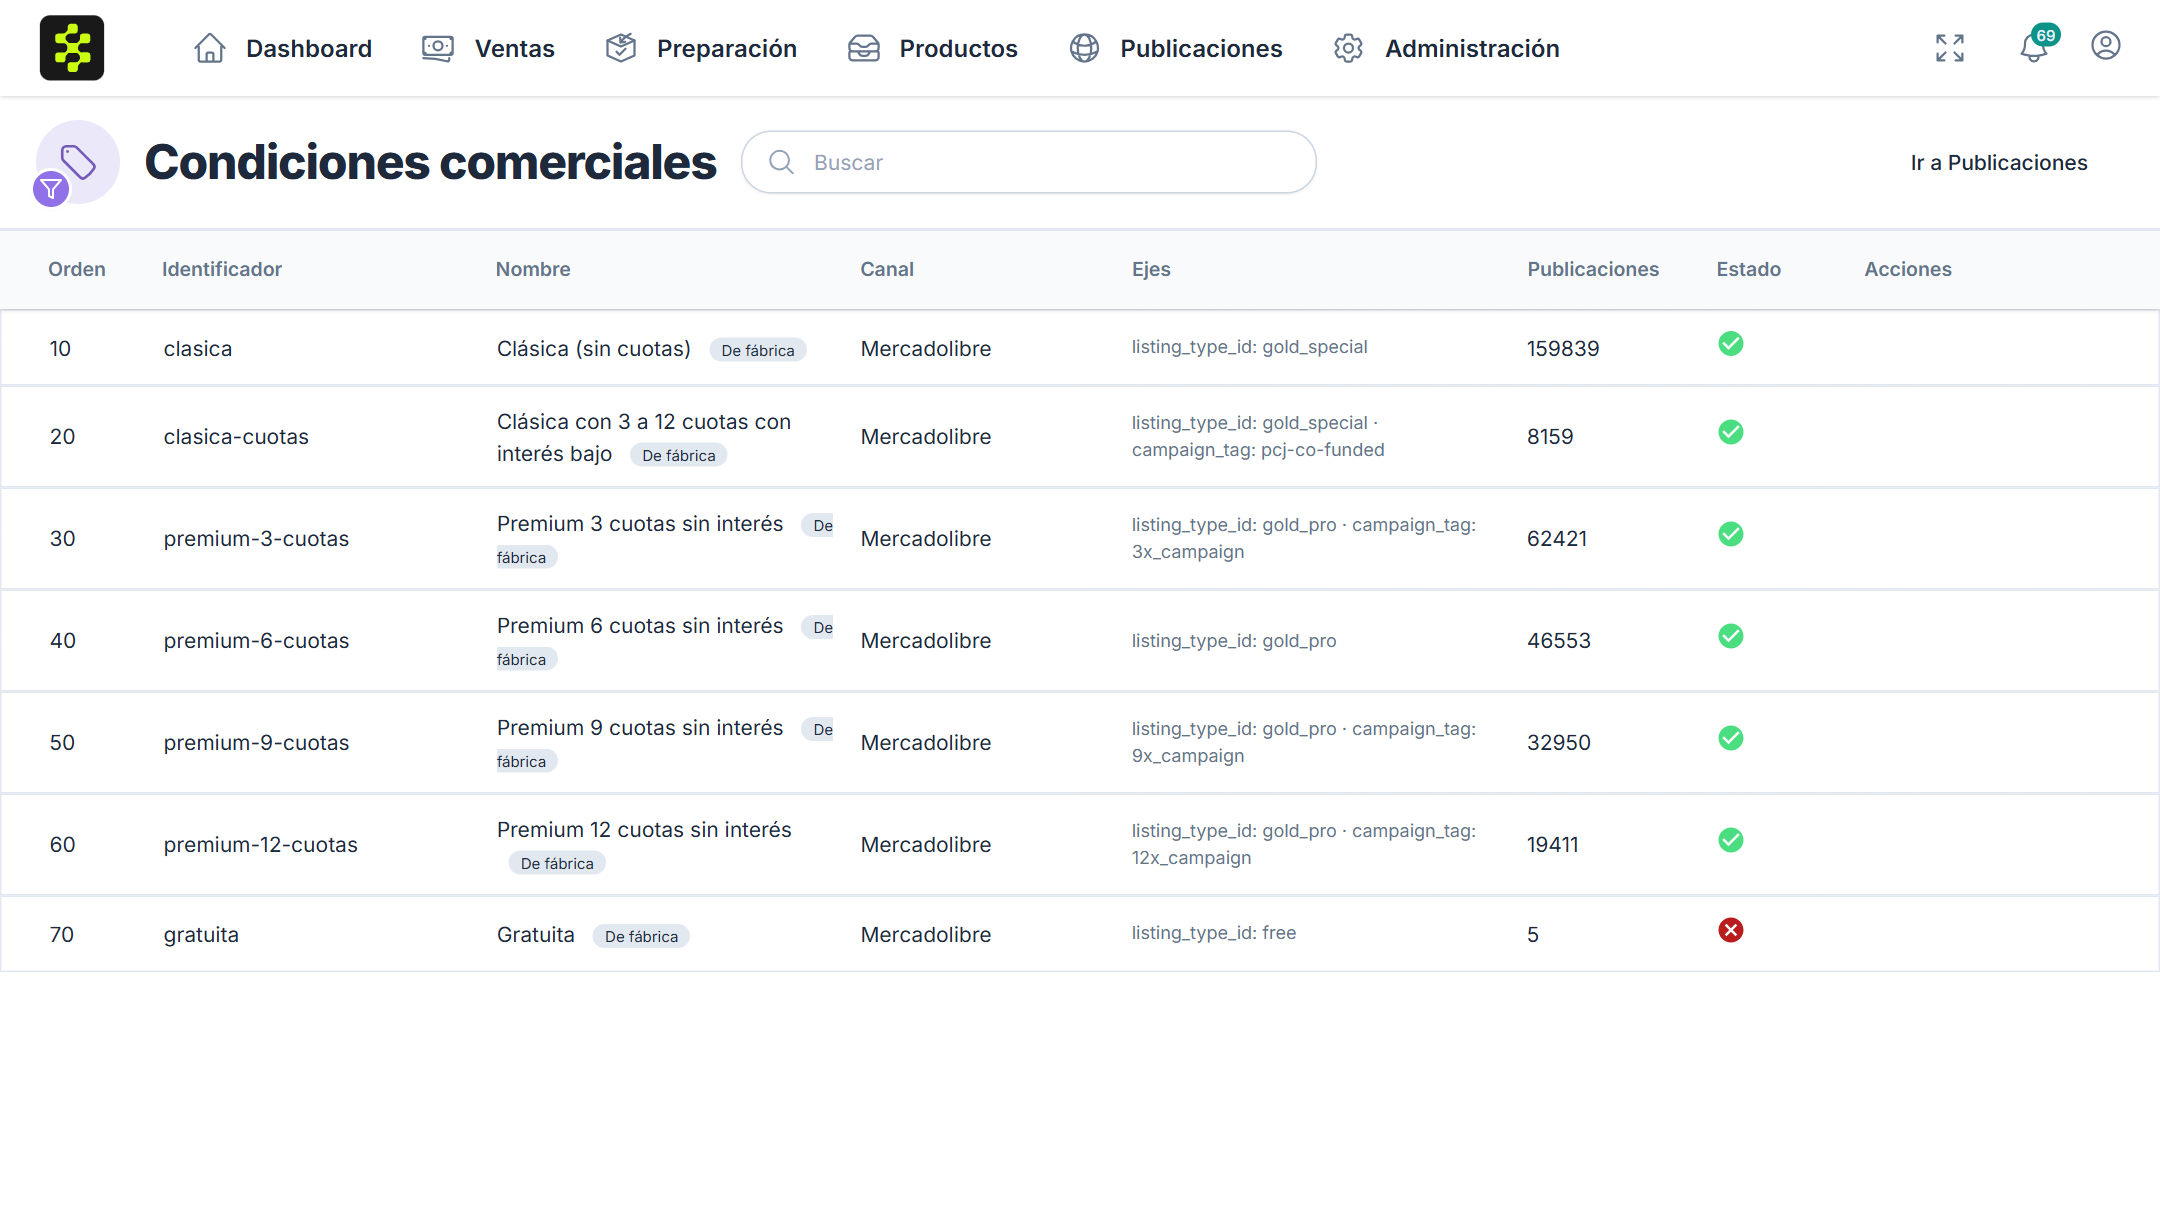Screen dimensions: 2160x1230
Task: Click the Productos inbox icon
Action: click(x=864, y=48)
